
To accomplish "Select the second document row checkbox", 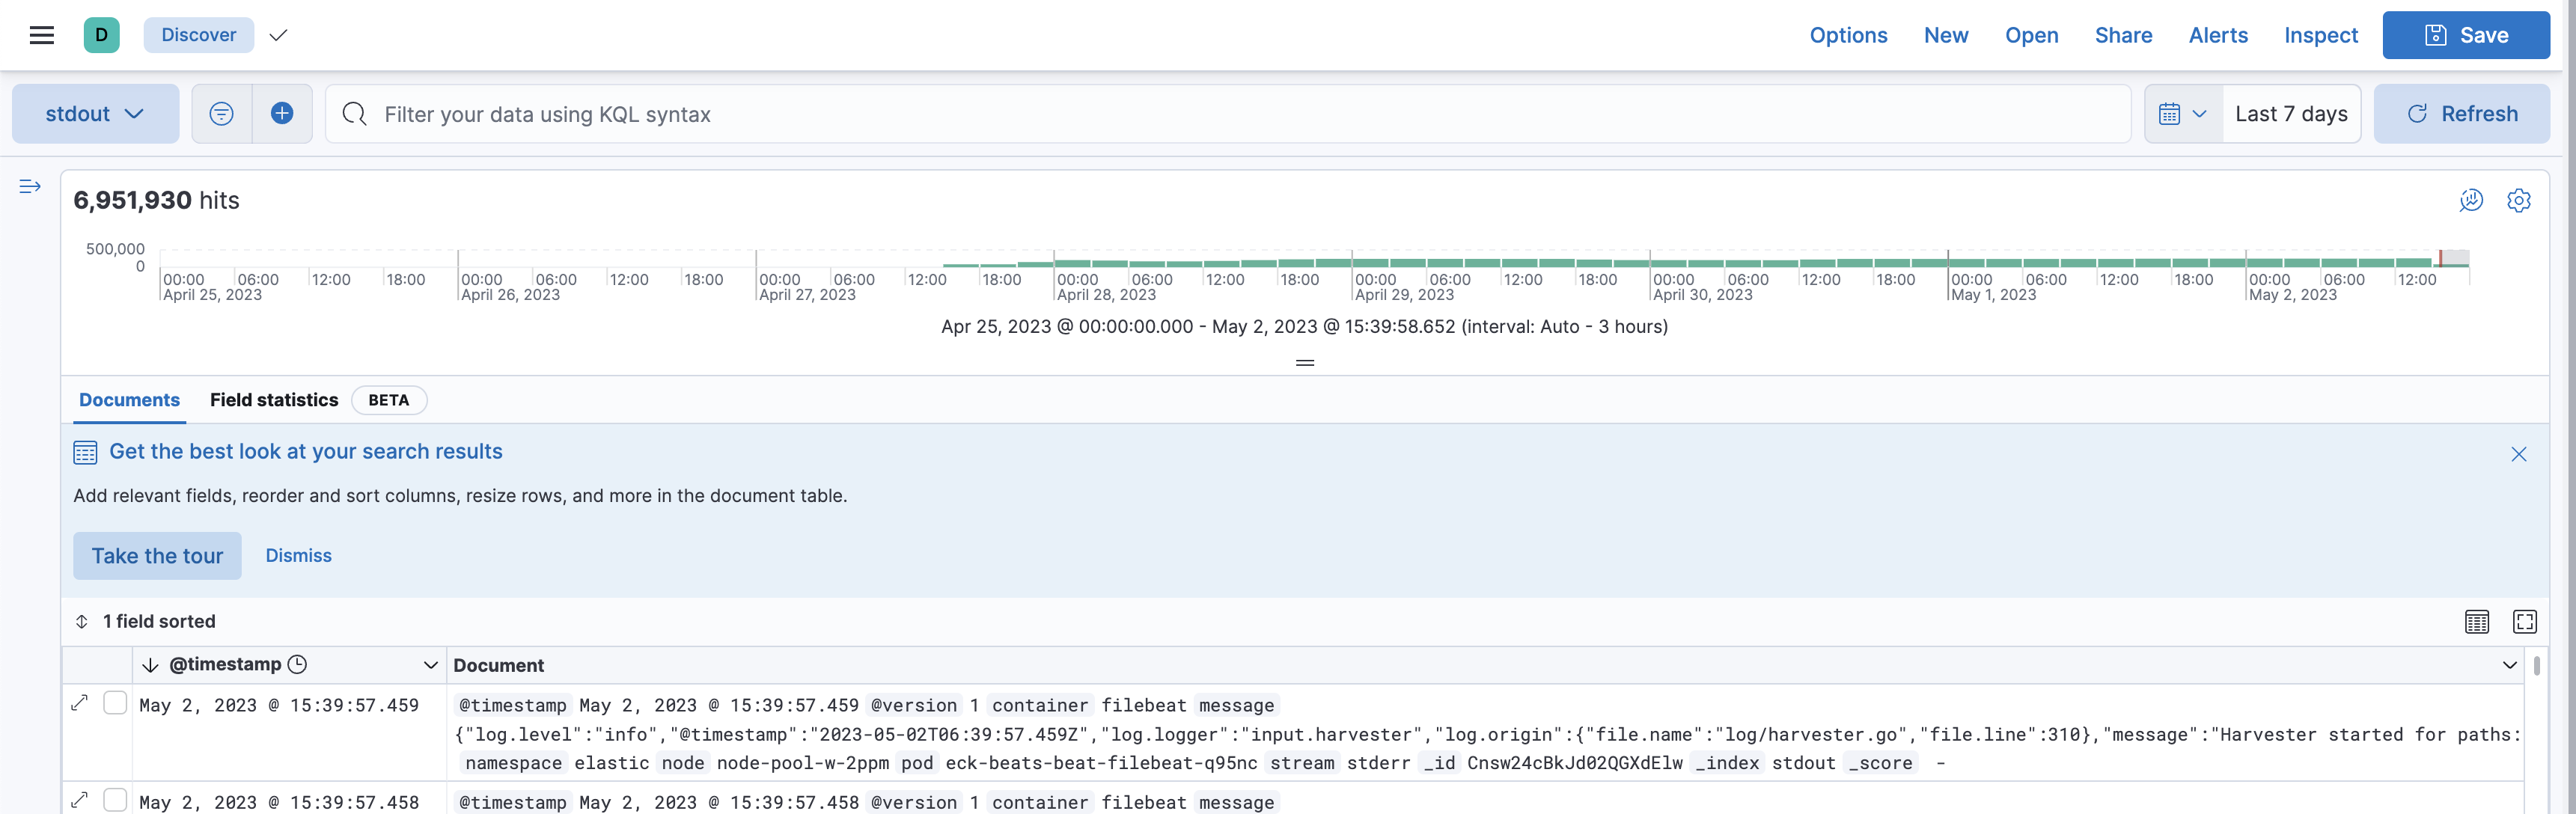I will coord(115,799).
